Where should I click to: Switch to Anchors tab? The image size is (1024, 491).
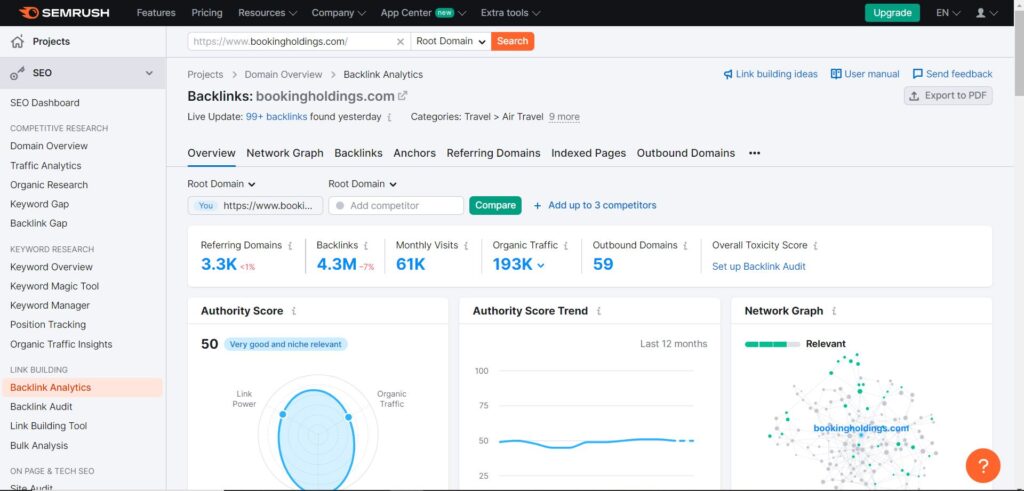[x=414, y=153]
